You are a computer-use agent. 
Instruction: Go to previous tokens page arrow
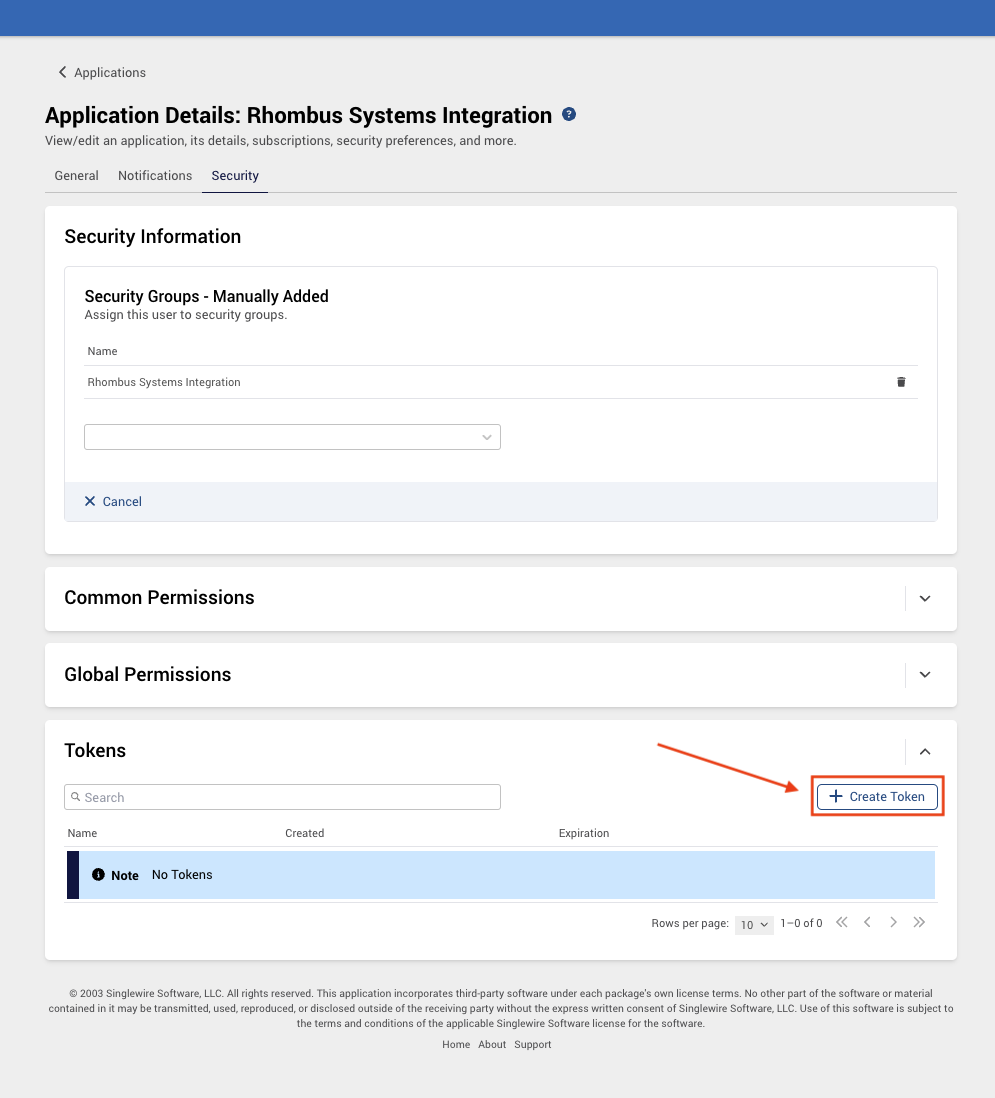tap(868, 922)
